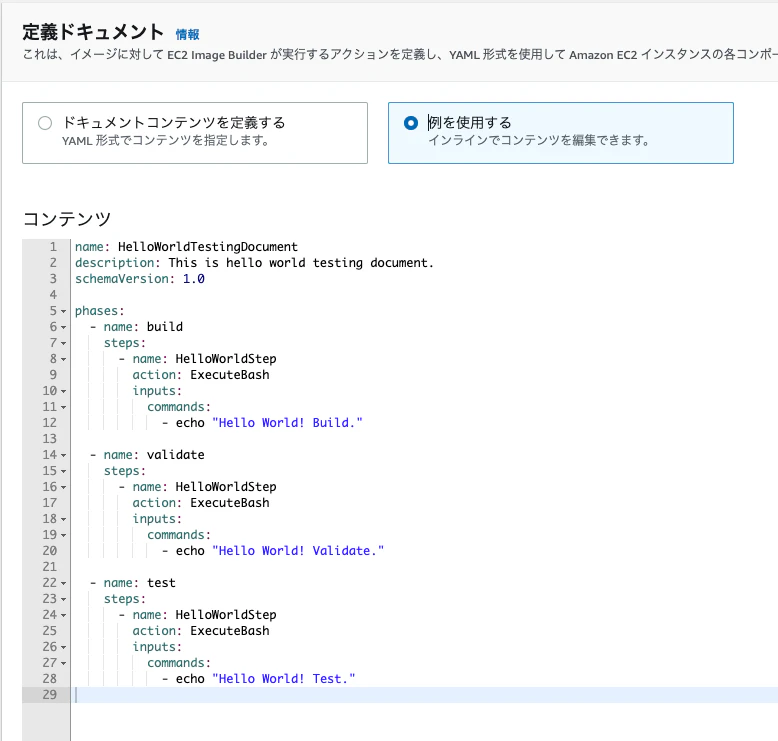The height and width of the screenshot is (741, 778).
Task: Click the word validate on line 14
Action: click(176, 455)
